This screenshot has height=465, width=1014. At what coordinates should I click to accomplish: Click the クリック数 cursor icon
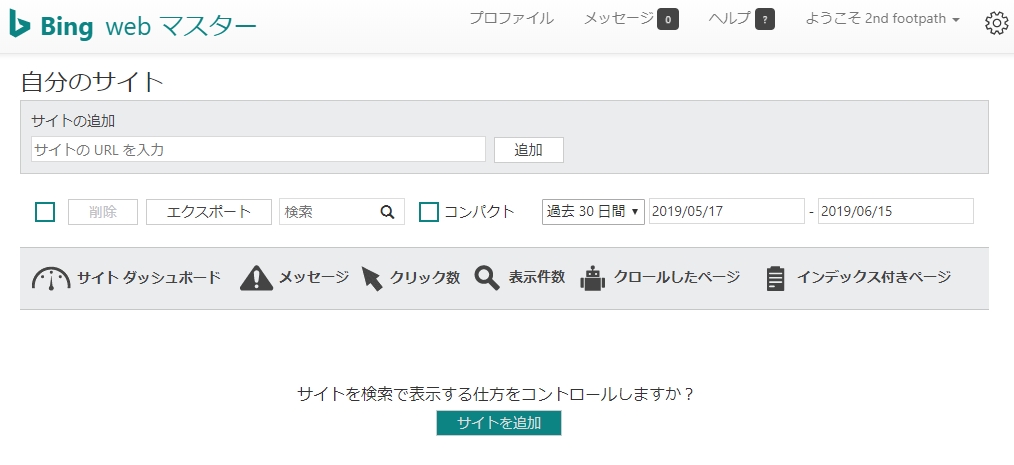click(x=372, y=279)
